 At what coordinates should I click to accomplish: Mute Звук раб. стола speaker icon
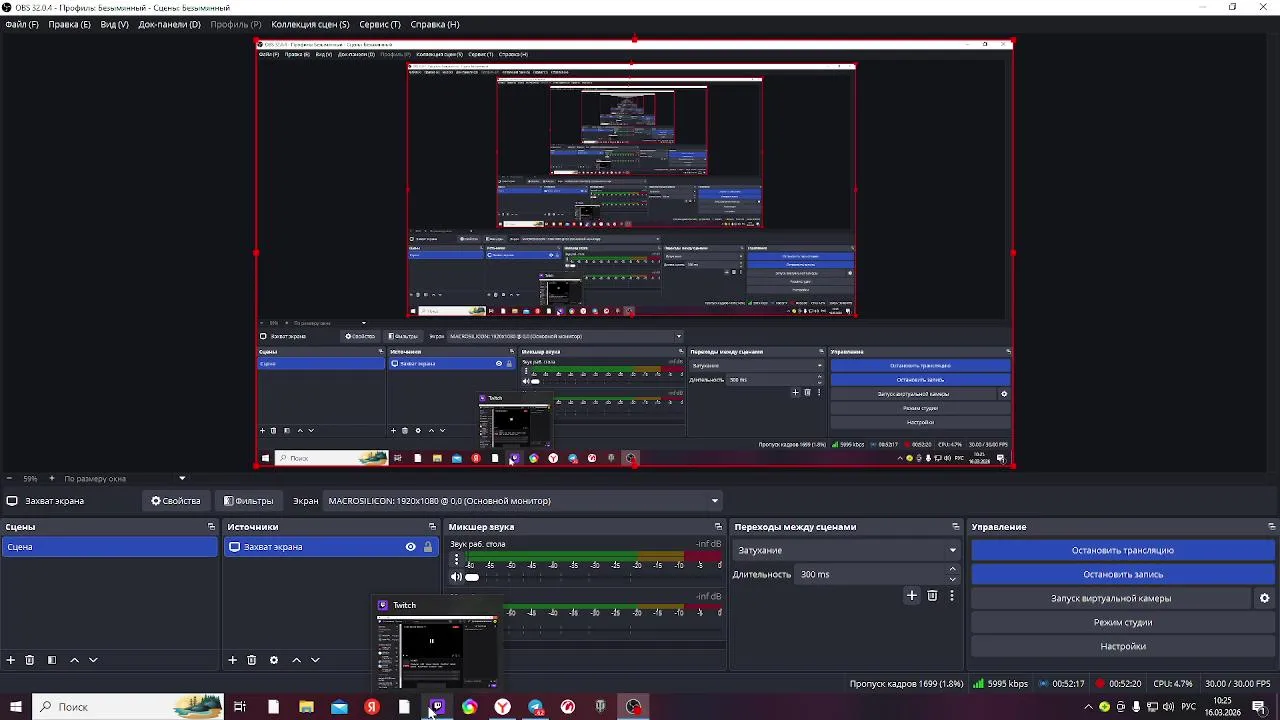click(x=456, y=577)
